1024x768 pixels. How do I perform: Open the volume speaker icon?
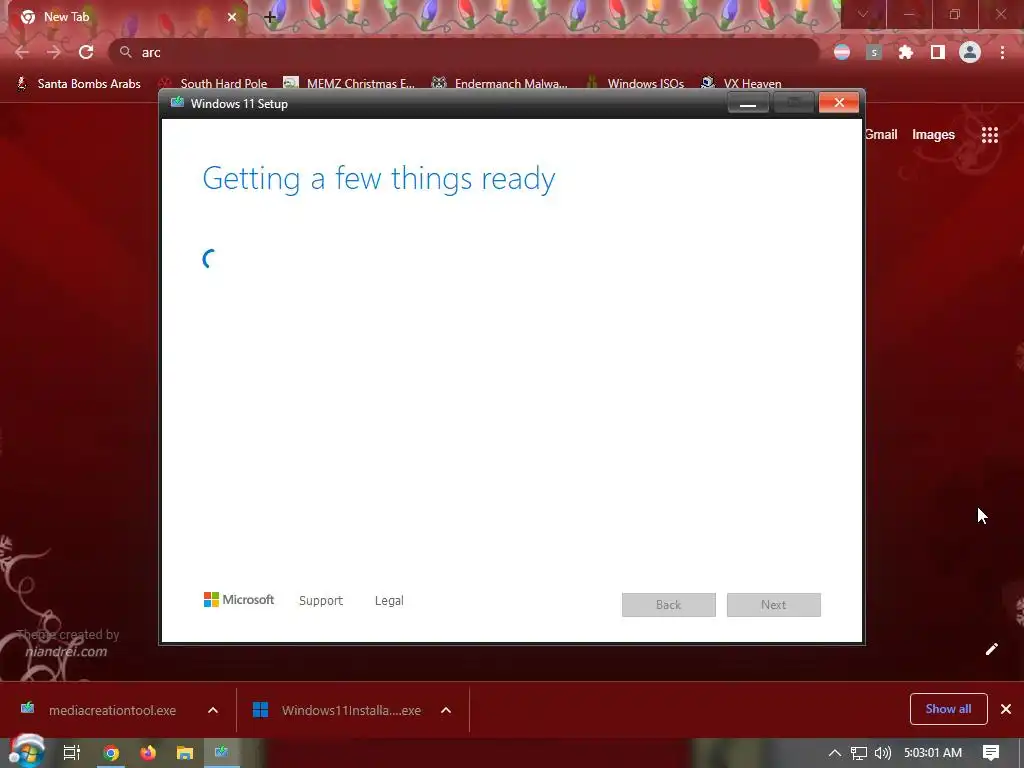882,753
